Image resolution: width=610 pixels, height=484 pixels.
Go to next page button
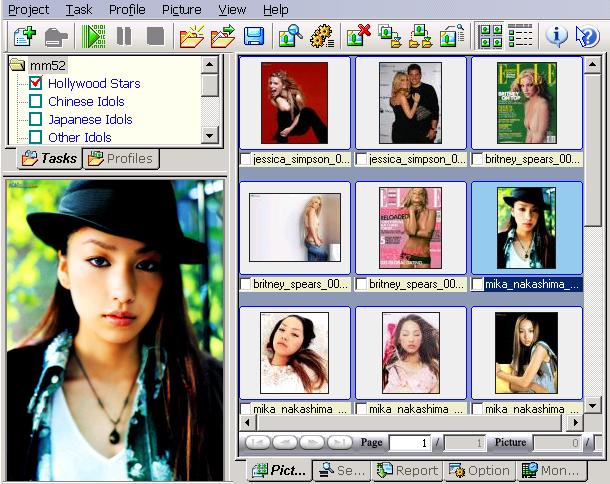click(312, 442)
